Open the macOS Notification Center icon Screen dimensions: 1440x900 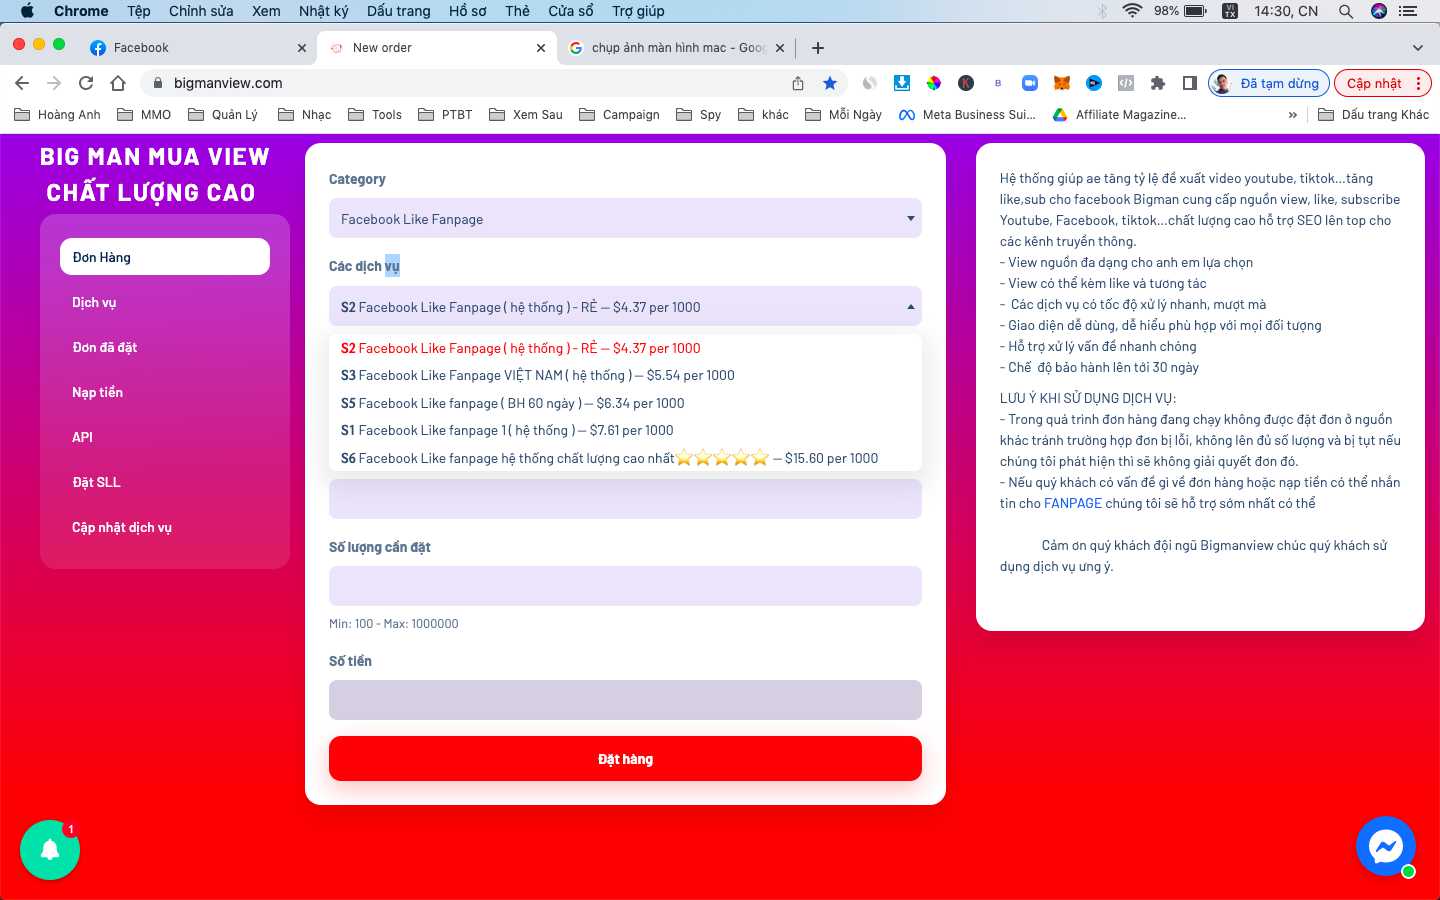tap(1408, 11)
